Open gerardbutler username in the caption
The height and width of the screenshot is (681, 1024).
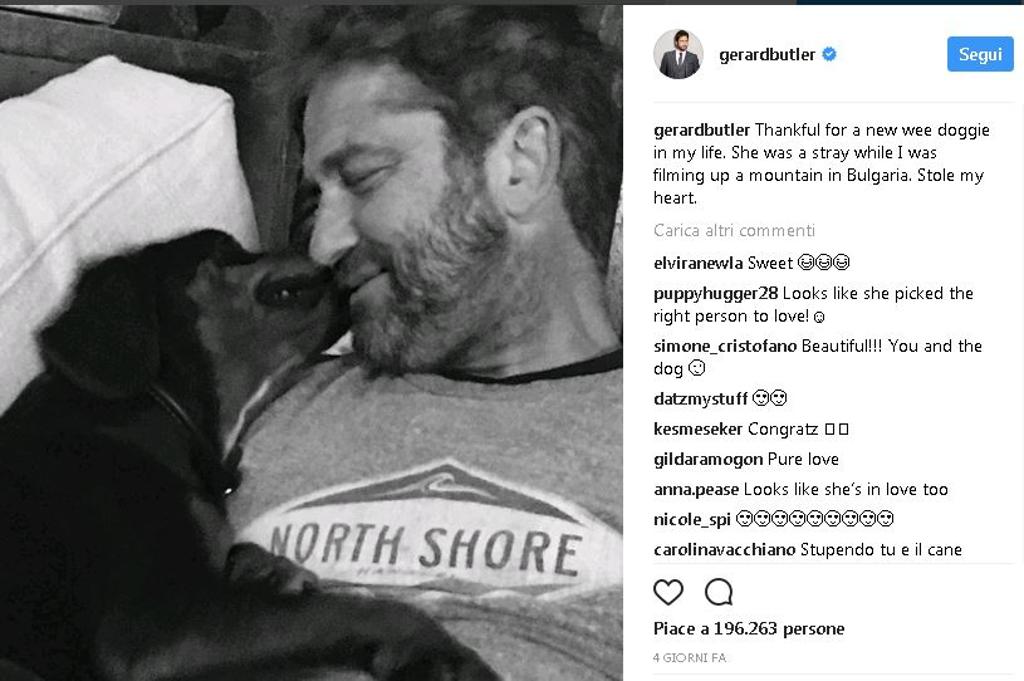pyautogui.click(x=701, y=130)
